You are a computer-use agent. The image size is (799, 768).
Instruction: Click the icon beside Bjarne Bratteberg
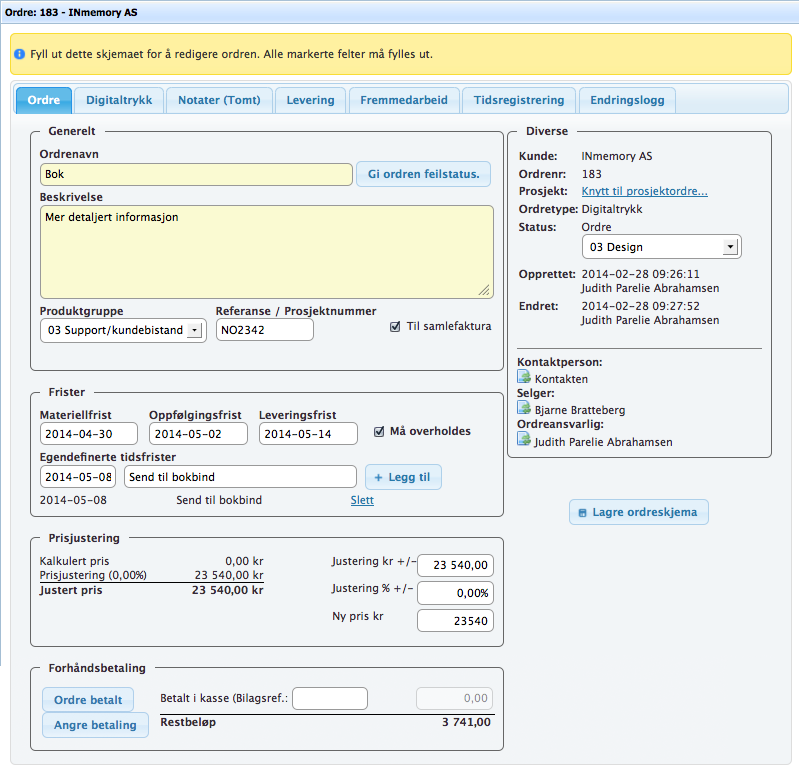pos(525,409)
